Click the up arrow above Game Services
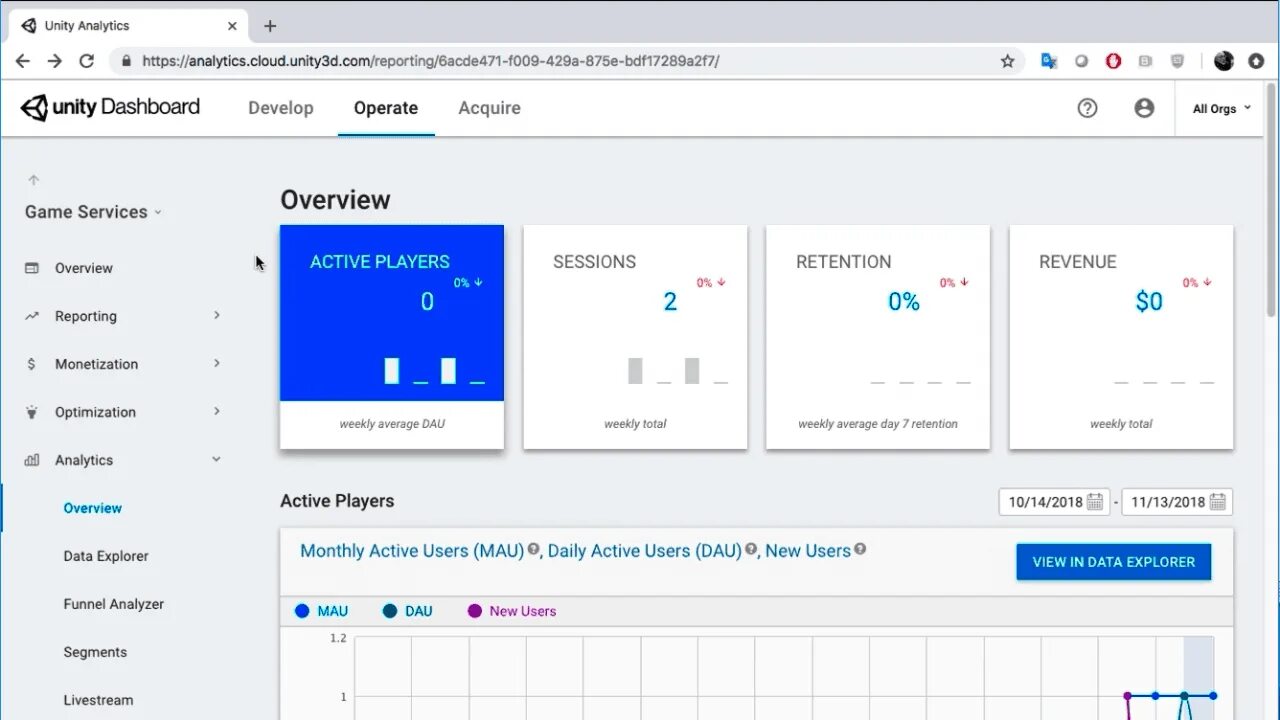Image resolution: width=1280 pixels, height=720 pixels. coord(34,180)
